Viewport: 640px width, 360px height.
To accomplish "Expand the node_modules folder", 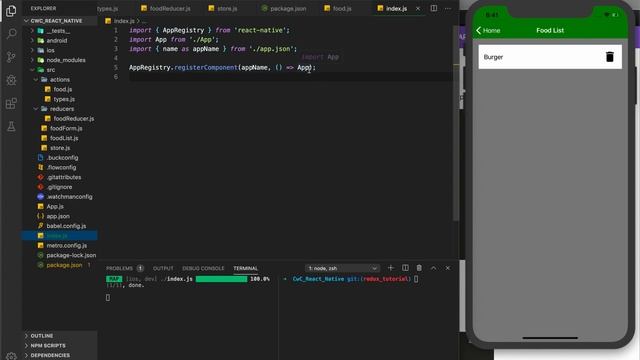I will click(66, 60).
